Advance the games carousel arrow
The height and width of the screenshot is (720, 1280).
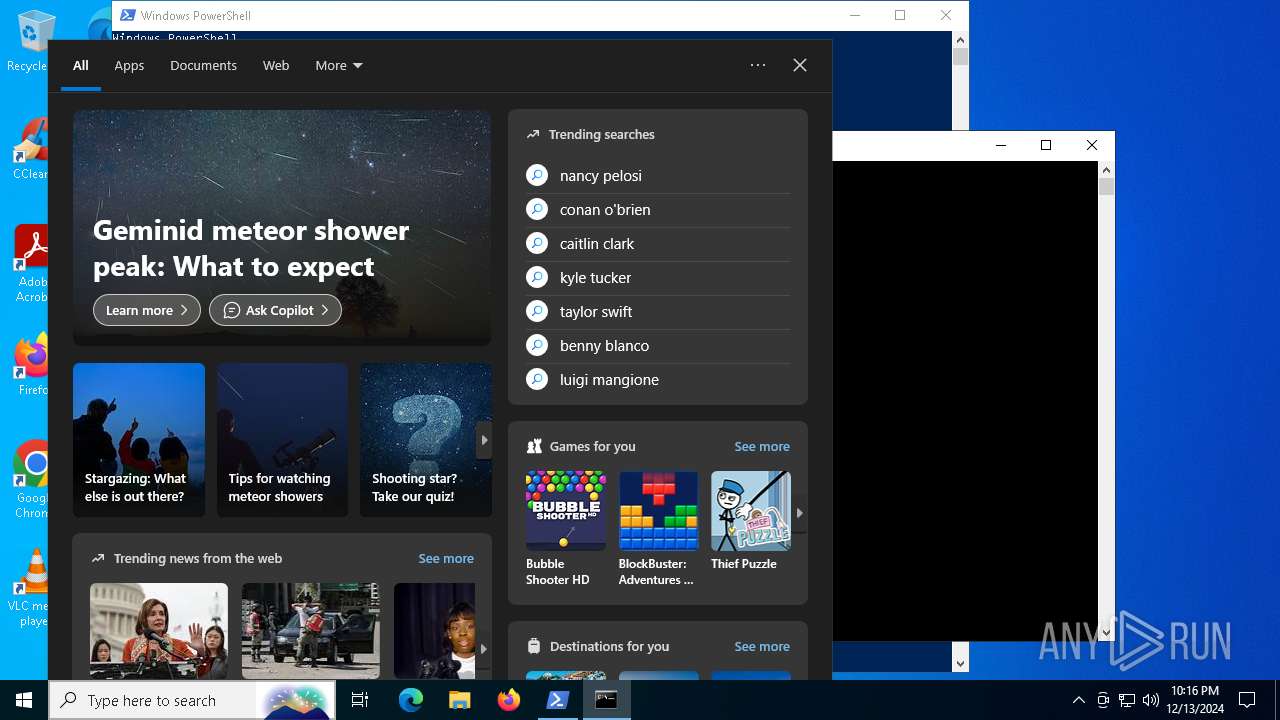799,513
